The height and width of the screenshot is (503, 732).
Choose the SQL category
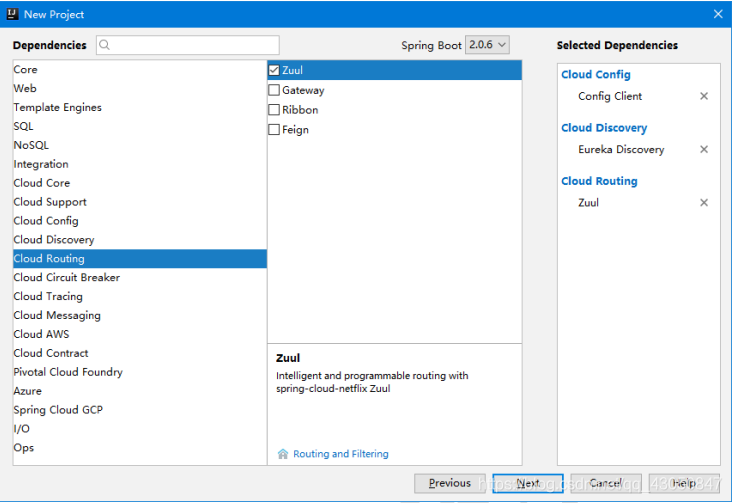pyautogui.click(x=140, y=126)
